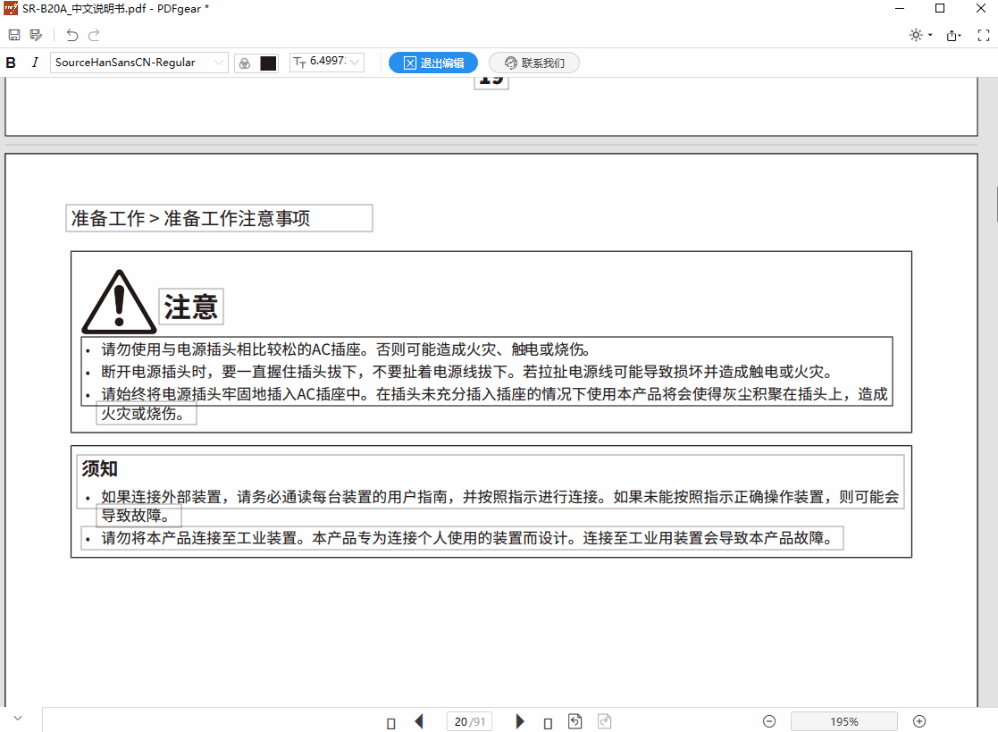Image resolution: width=998 pixels, height=732 pixels.
Task: Zoom out with the minus button
Action: coord(769,721)
